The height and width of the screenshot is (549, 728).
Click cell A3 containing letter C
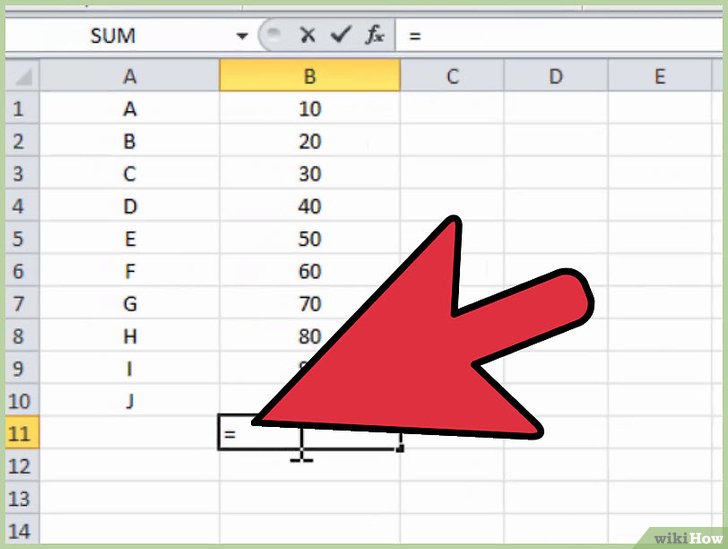(x=129, y=174)
